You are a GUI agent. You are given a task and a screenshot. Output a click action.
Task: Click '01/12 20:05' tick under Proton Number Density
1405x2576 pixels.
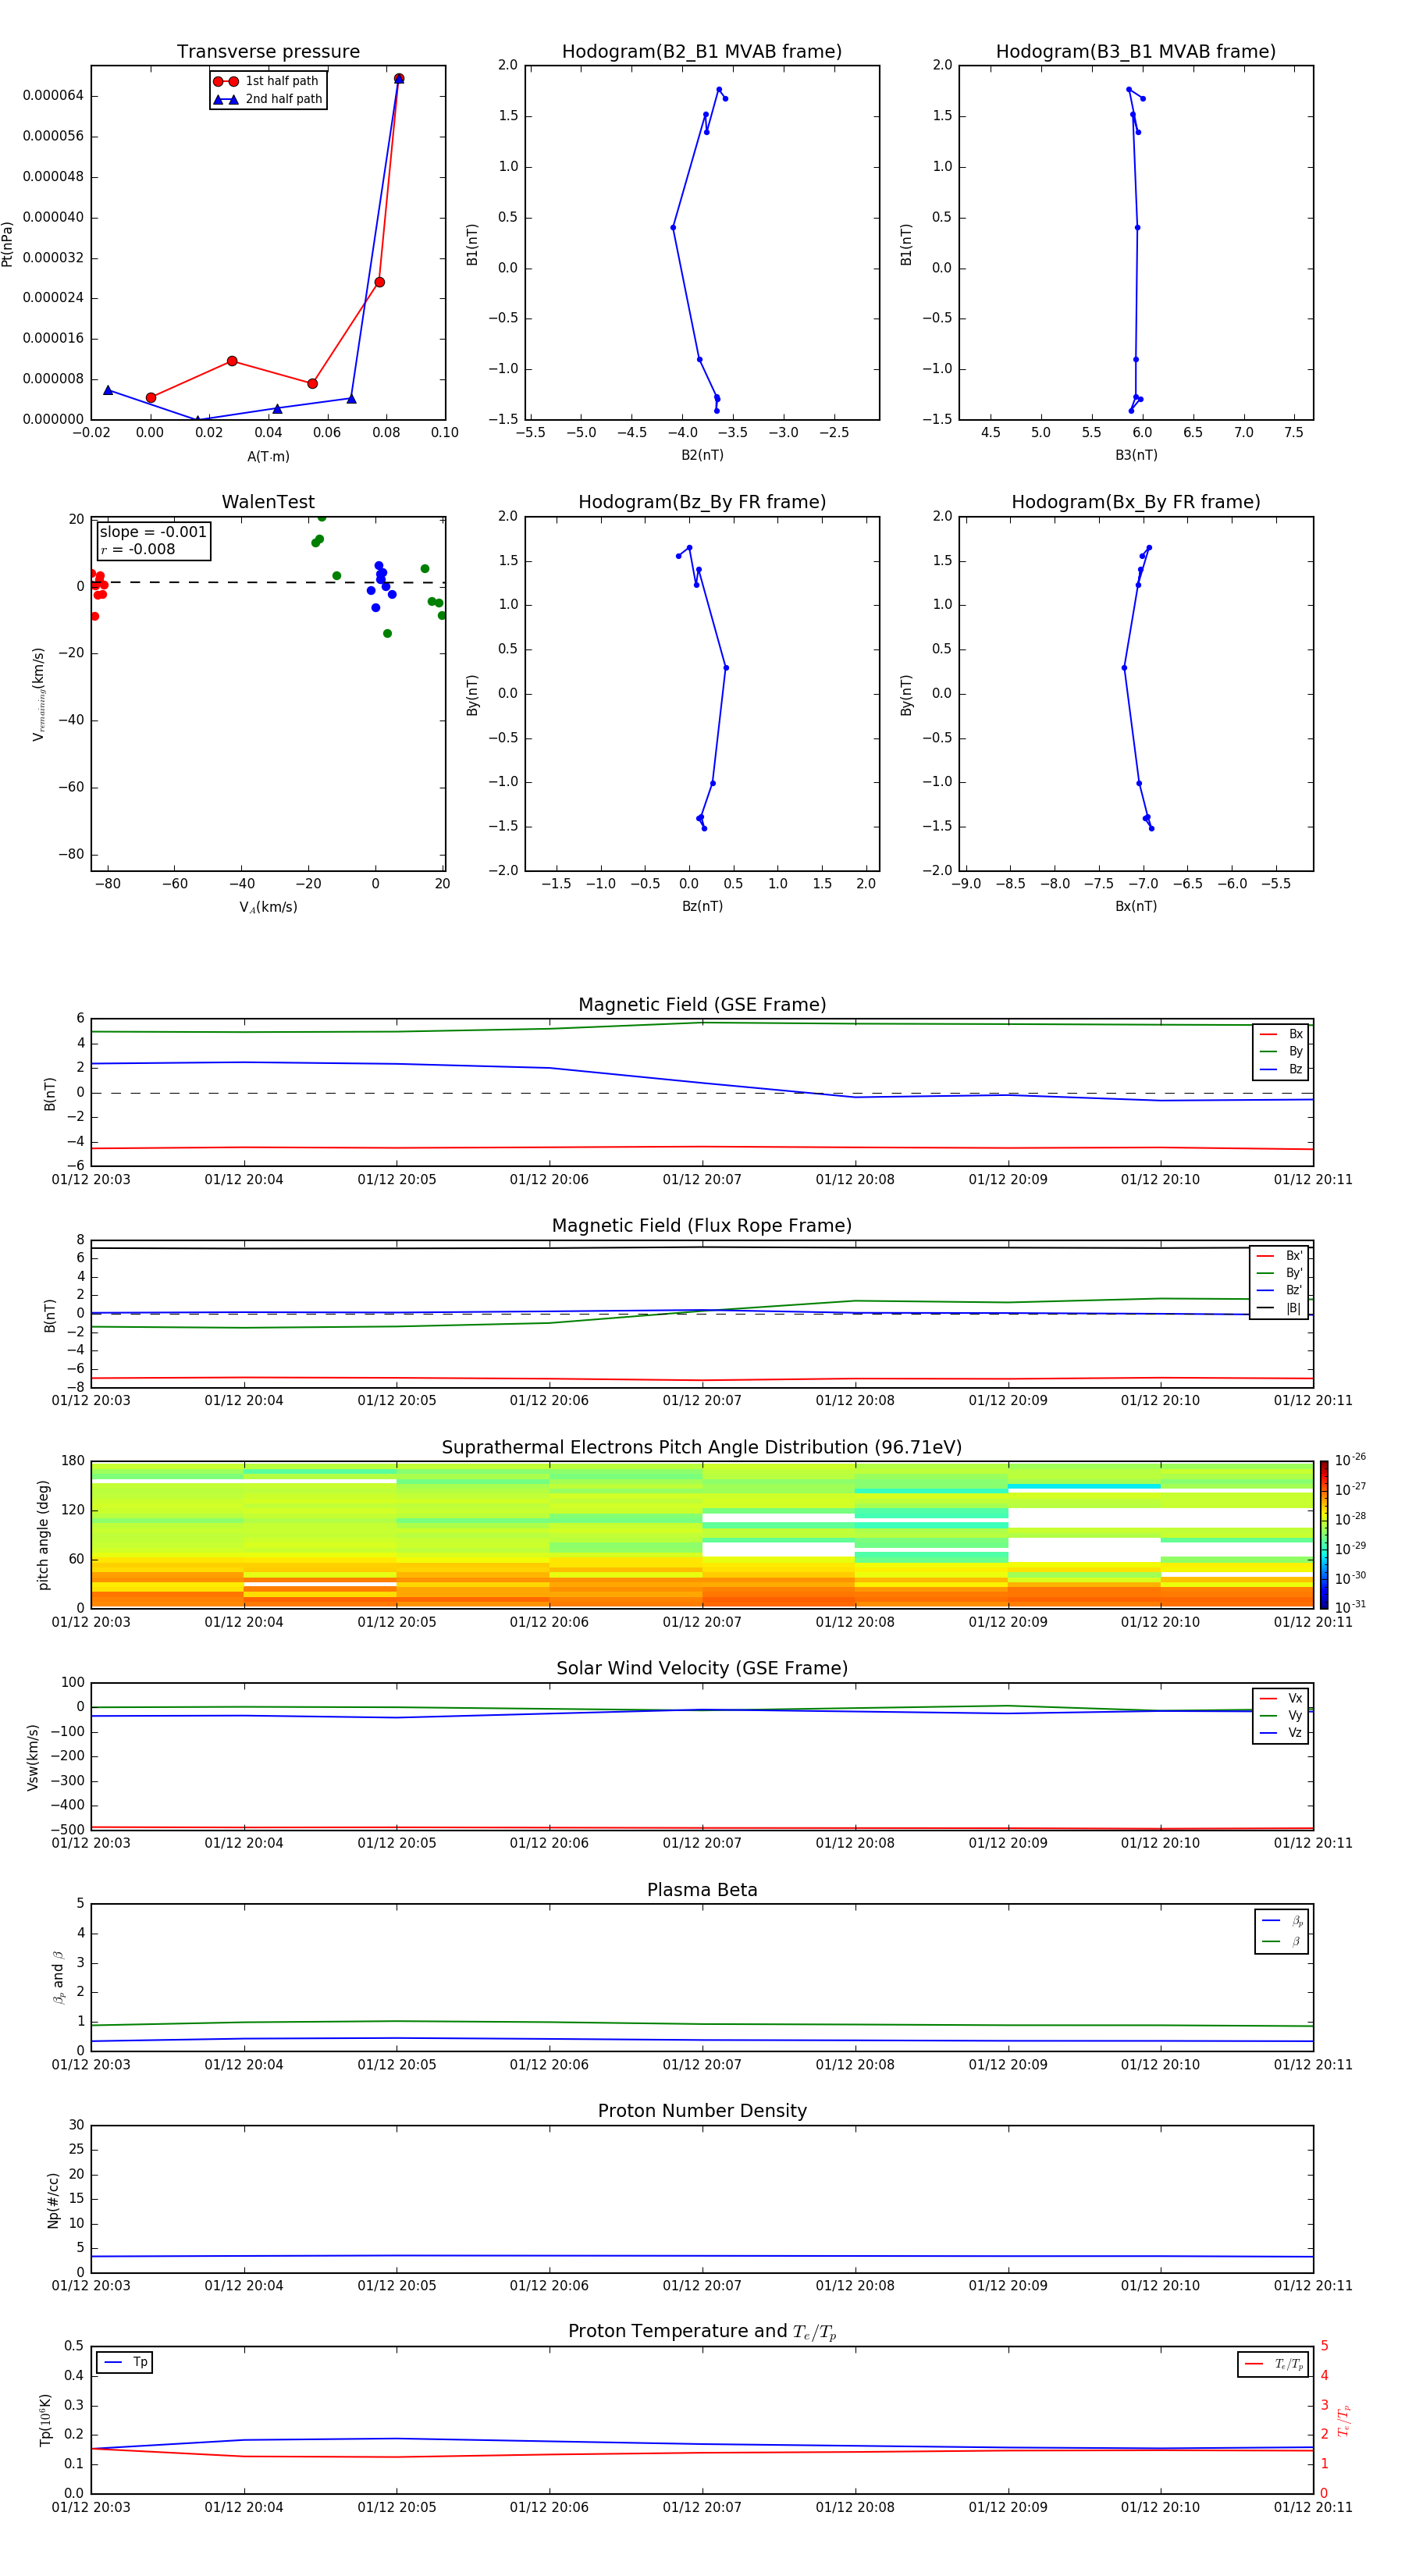point(397,2286)
